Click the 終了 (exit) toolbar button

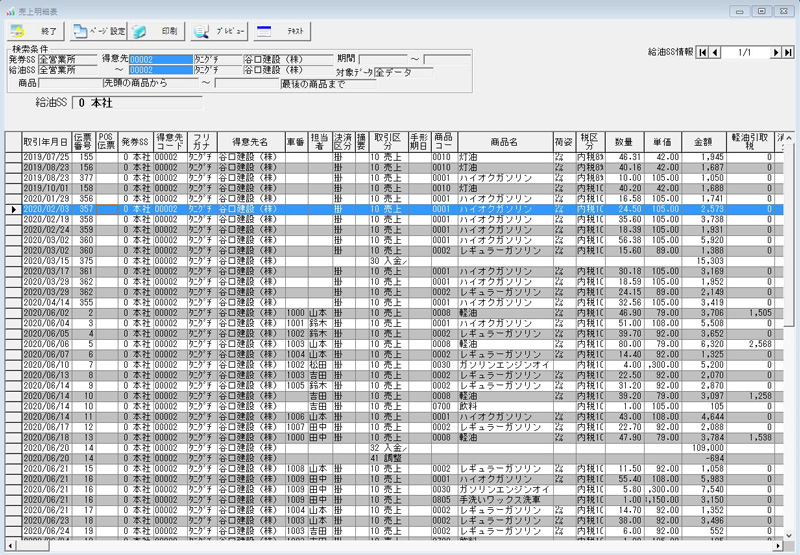[34, 31]
